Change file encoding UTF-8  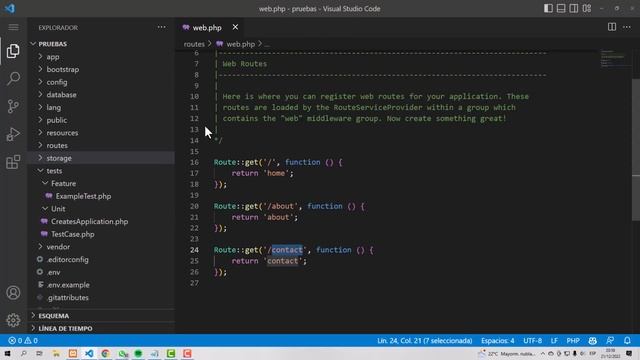click(x=532, y=340)
